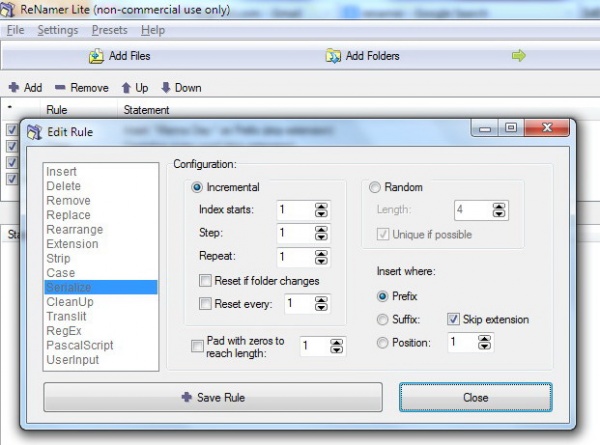Click the Close button in dialog
The image size is (600, 445).
[476, 397]
